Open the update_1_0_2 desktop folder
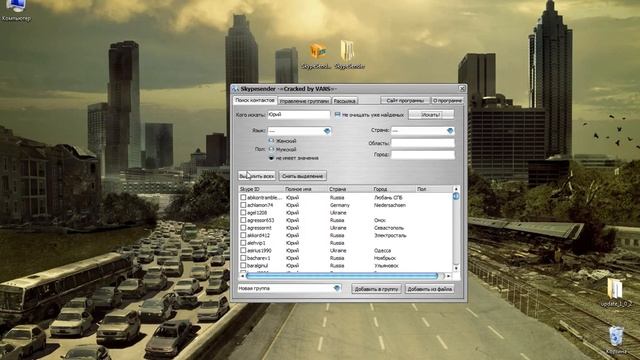The width and height of the screenshot is (640, 360). tap(616, 292)
